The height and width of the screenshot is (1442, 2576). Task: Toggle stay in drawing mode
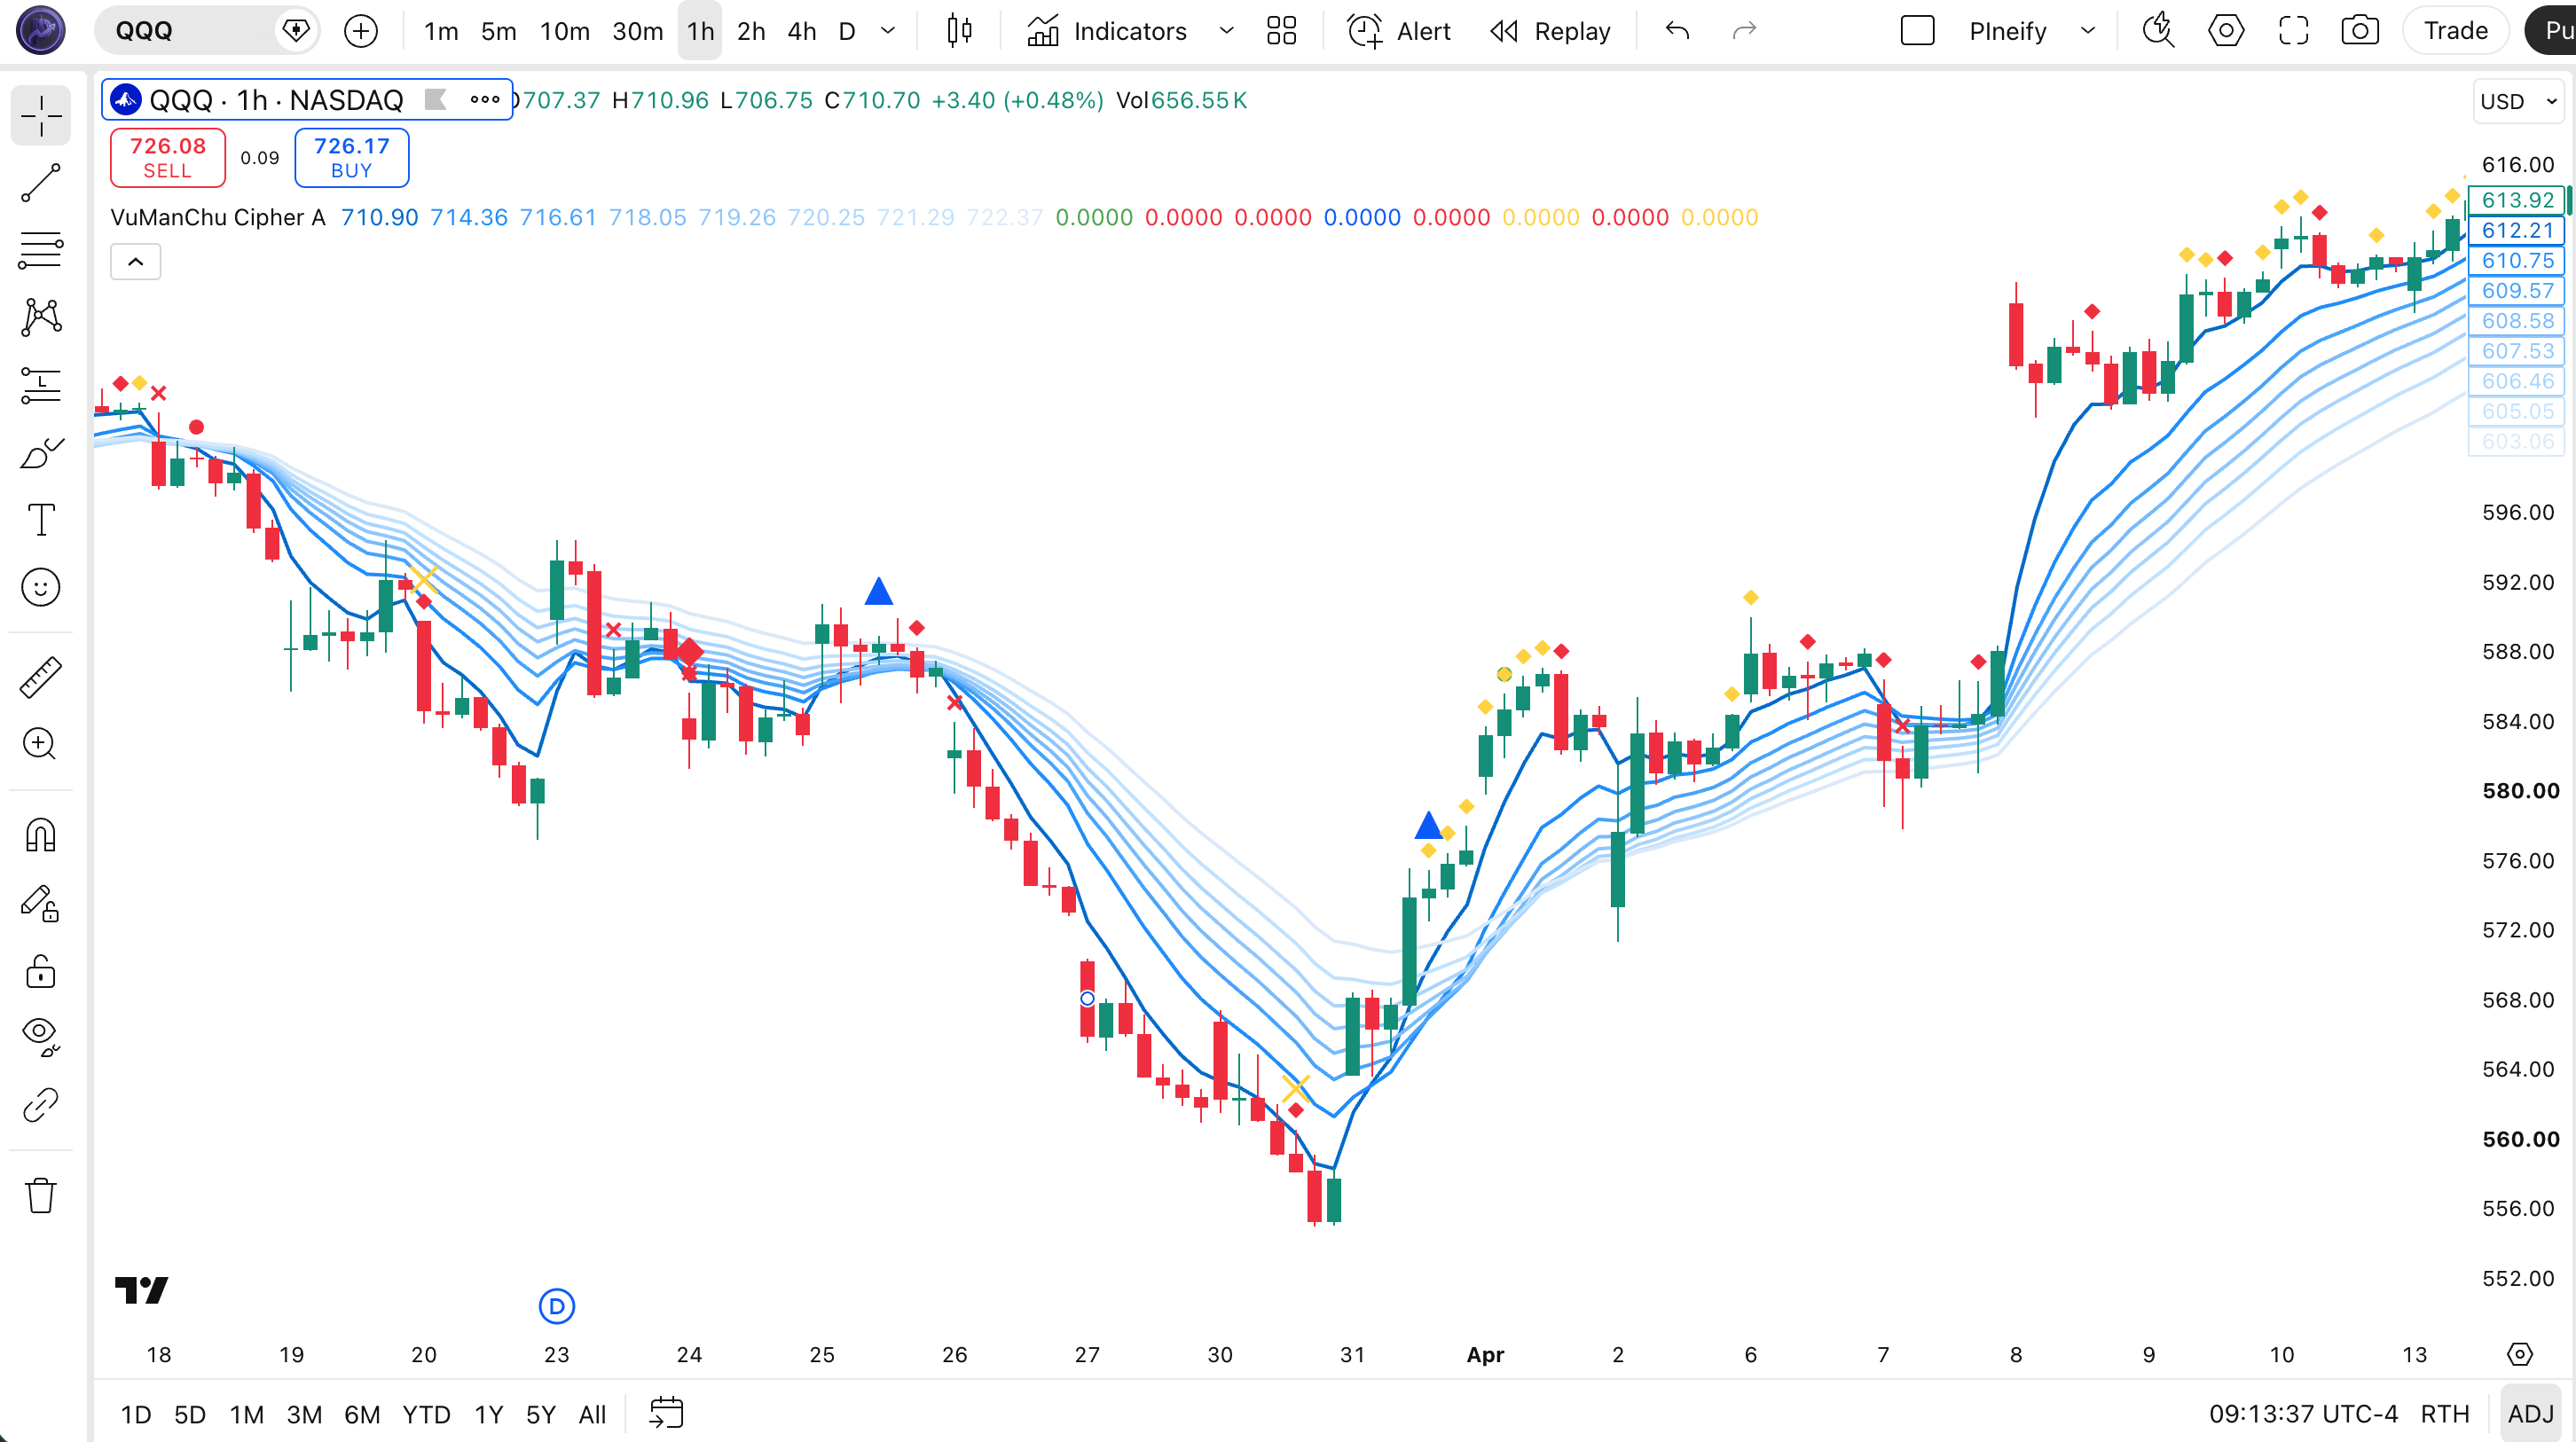tap(41, 903)
